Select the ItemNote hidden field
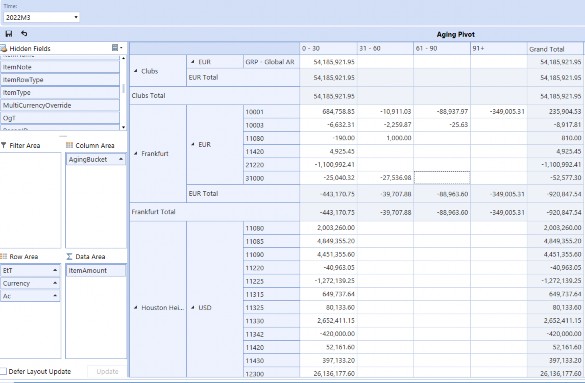 coord(60,67)
